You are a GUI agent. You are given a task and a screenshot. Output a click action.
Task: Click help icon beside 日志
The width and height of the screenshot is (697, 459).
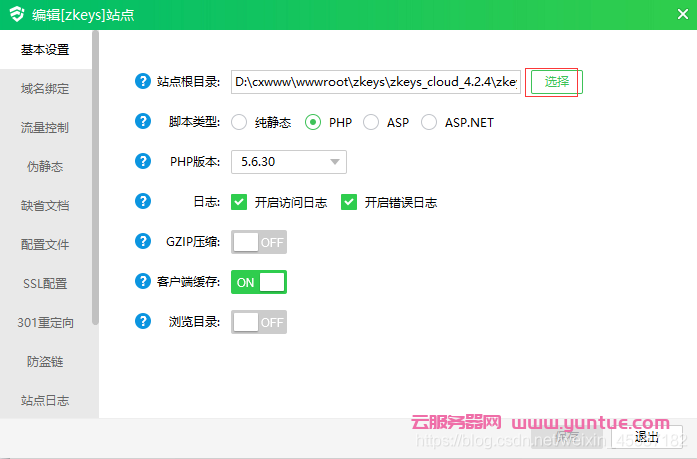tap(142, 201)
